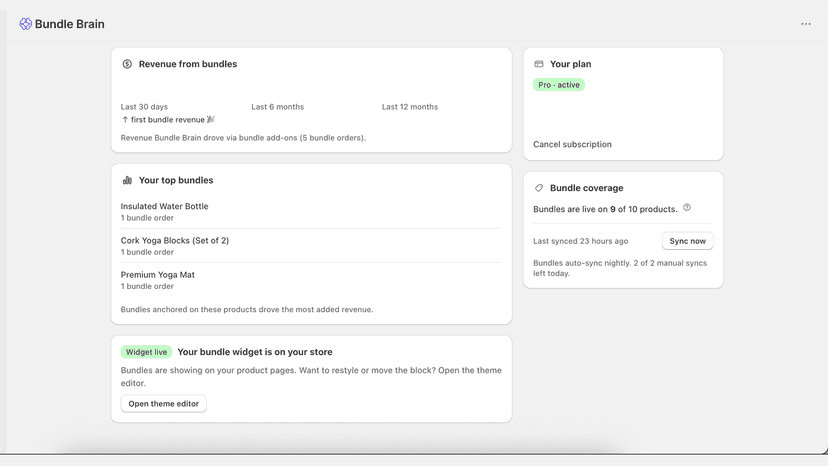Click the card icon beside Your plan
This screenshot has width=828, height=466.
click(539, 64)
